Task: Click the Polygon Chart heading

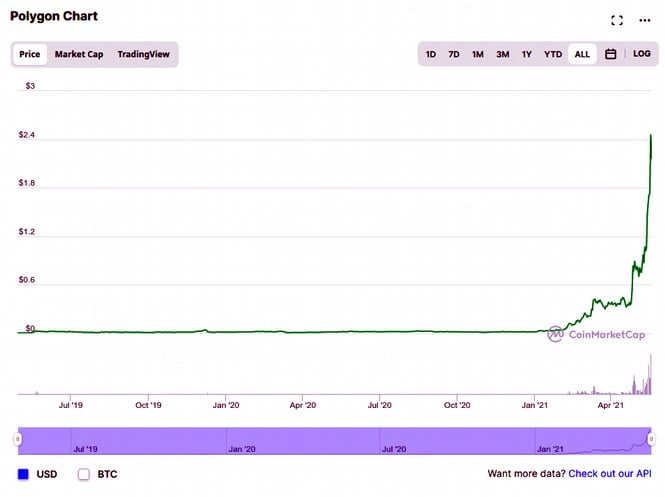Action: click(x=54, y=16)
